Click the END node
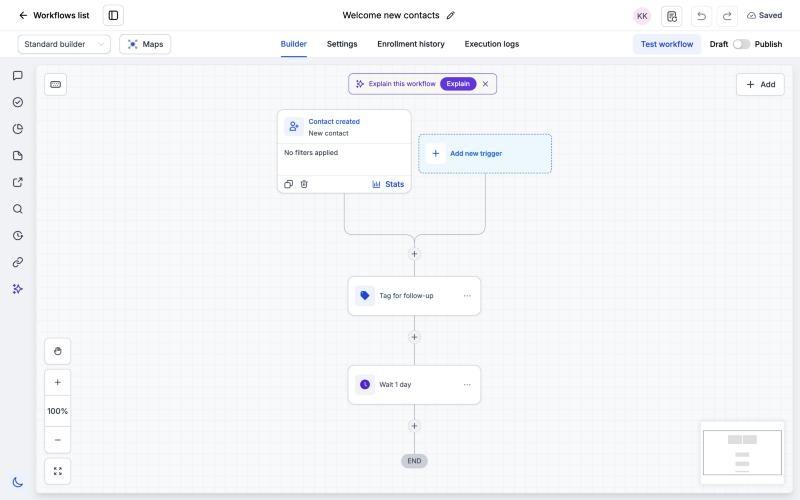 (x=414, y=461)
